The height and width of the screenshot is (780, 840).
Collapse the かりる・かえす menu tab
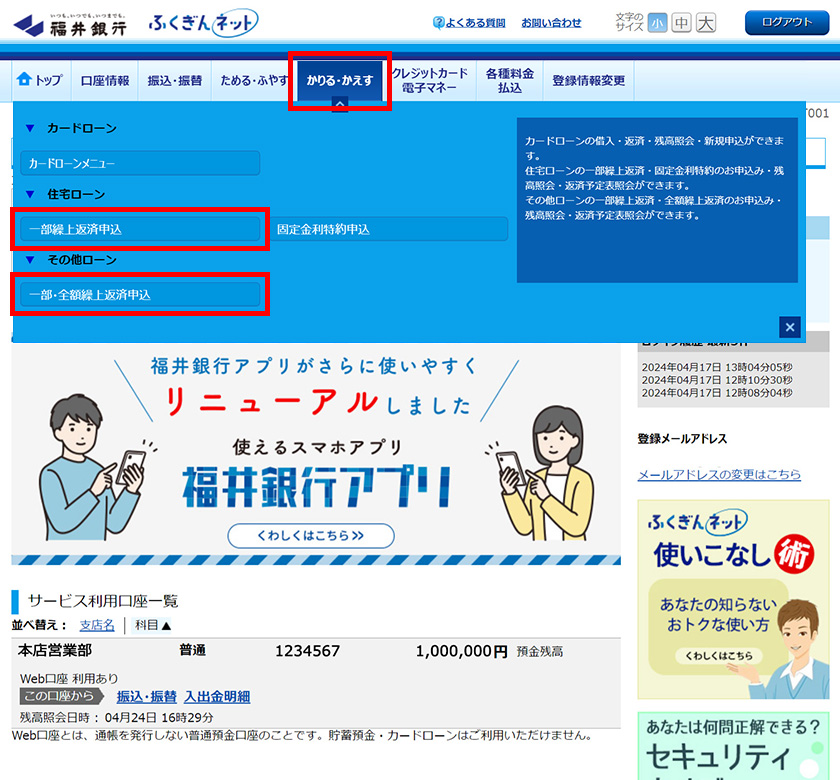pos(340,81)
